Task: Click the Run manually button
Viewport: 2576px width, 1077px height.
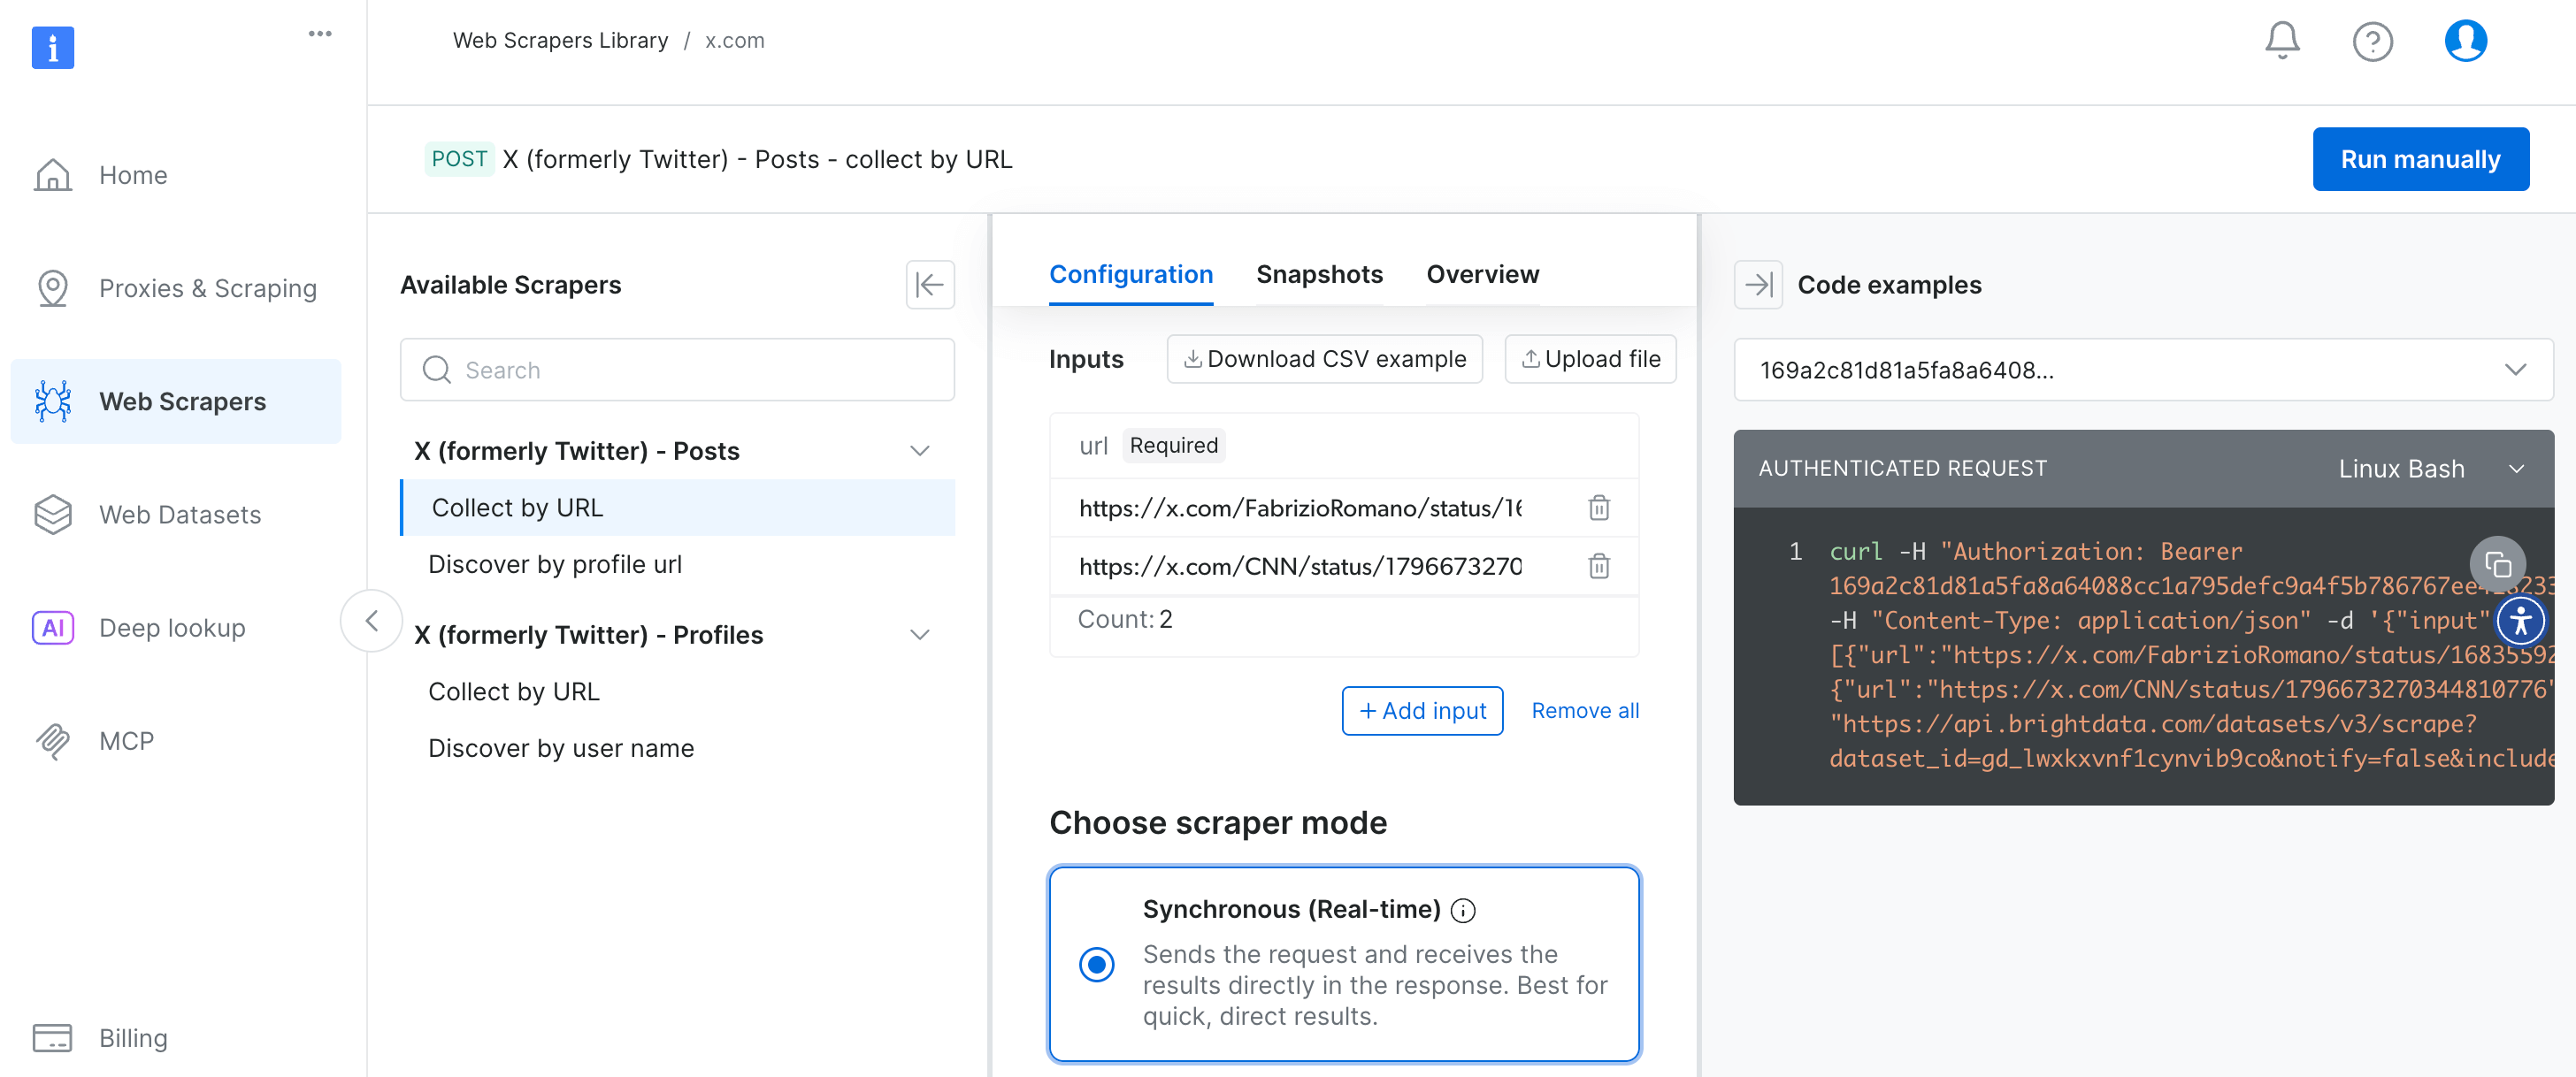Action: [2420, 158]
